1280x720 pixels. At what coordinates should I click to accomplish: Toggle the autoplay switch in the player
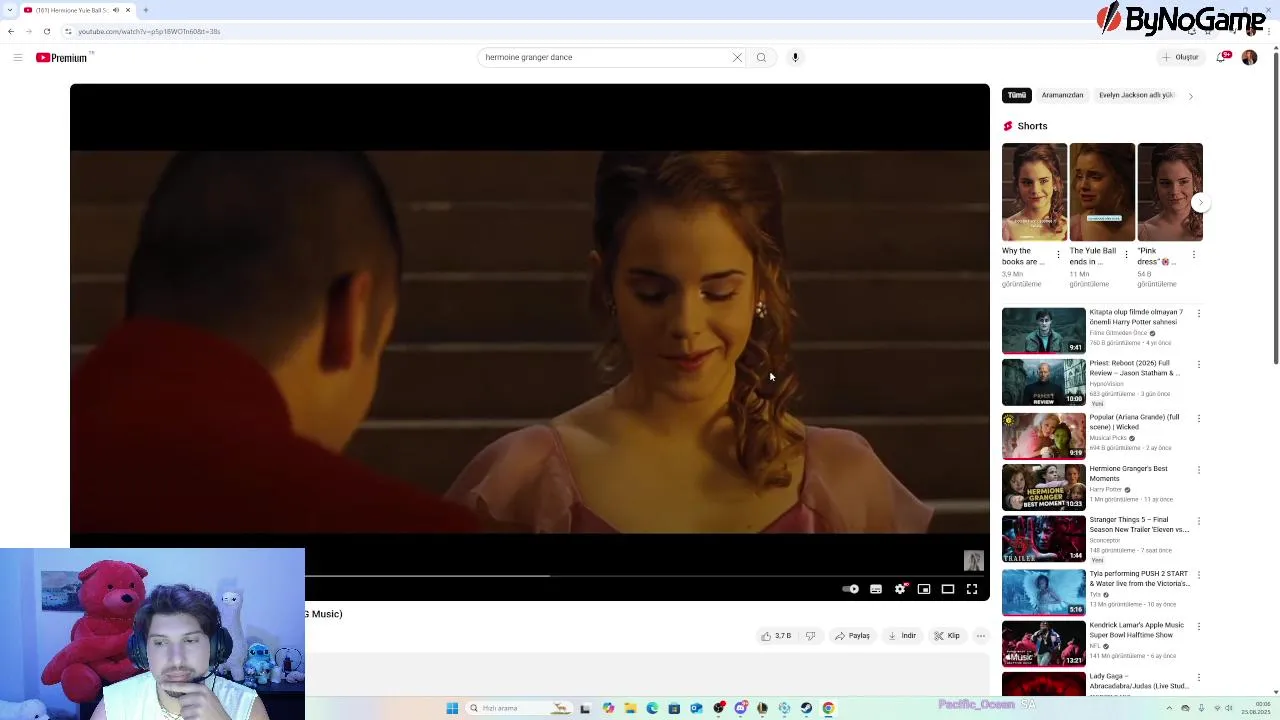pos(850,589)
